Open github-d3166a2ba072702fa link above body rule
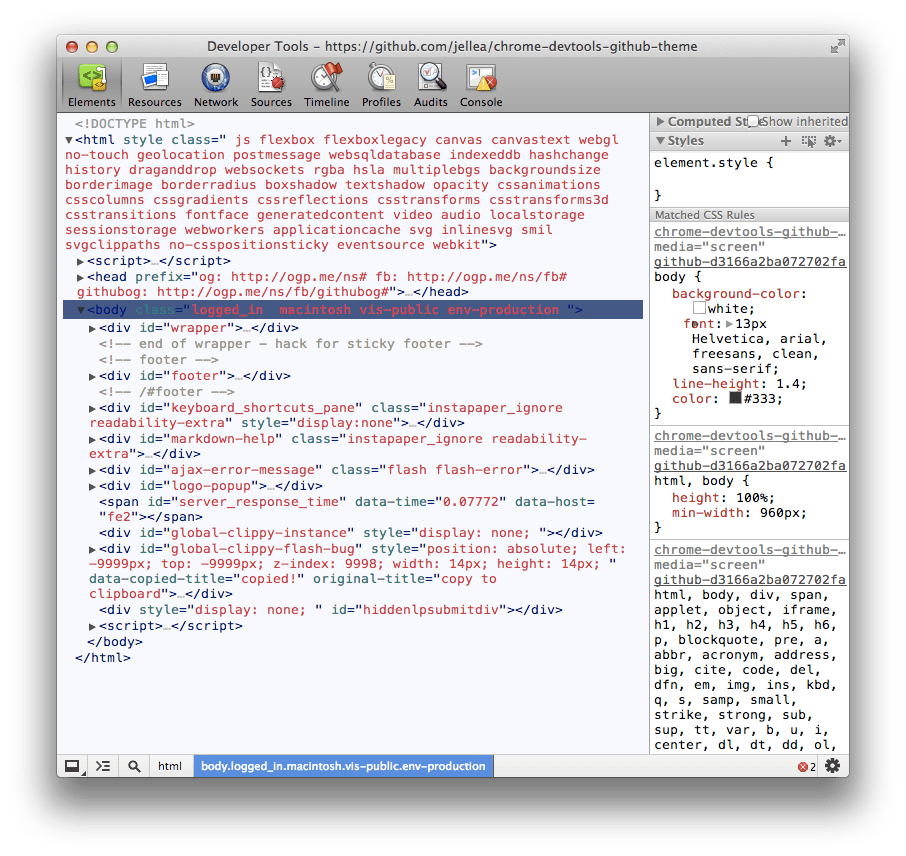 (749, 262)
